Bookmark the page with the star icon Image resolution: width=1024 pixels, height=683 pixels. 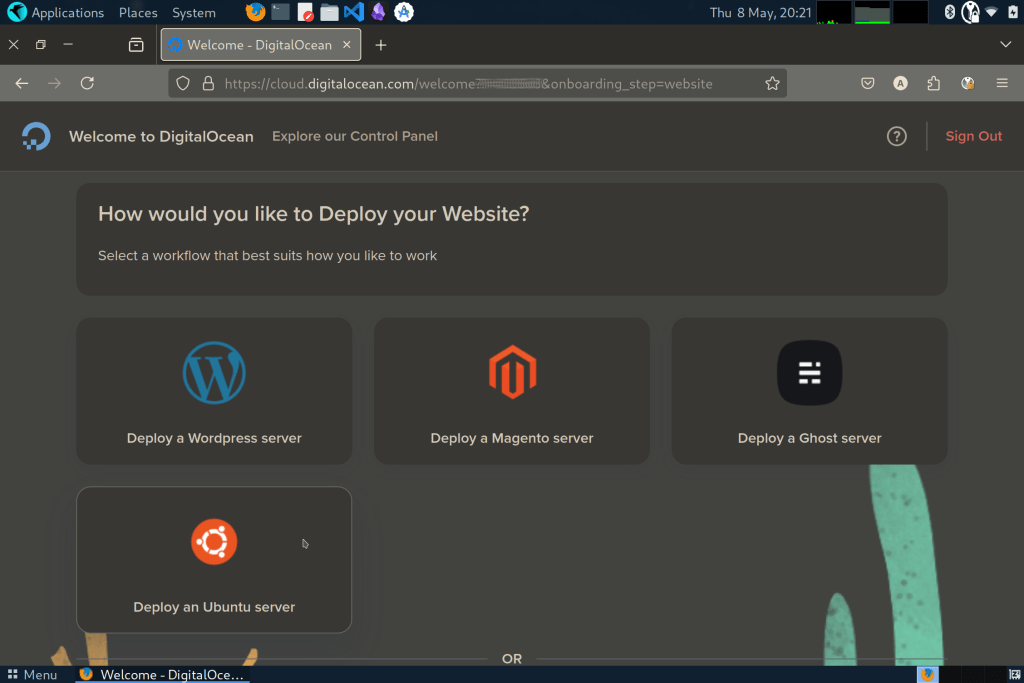pos(772,84)
